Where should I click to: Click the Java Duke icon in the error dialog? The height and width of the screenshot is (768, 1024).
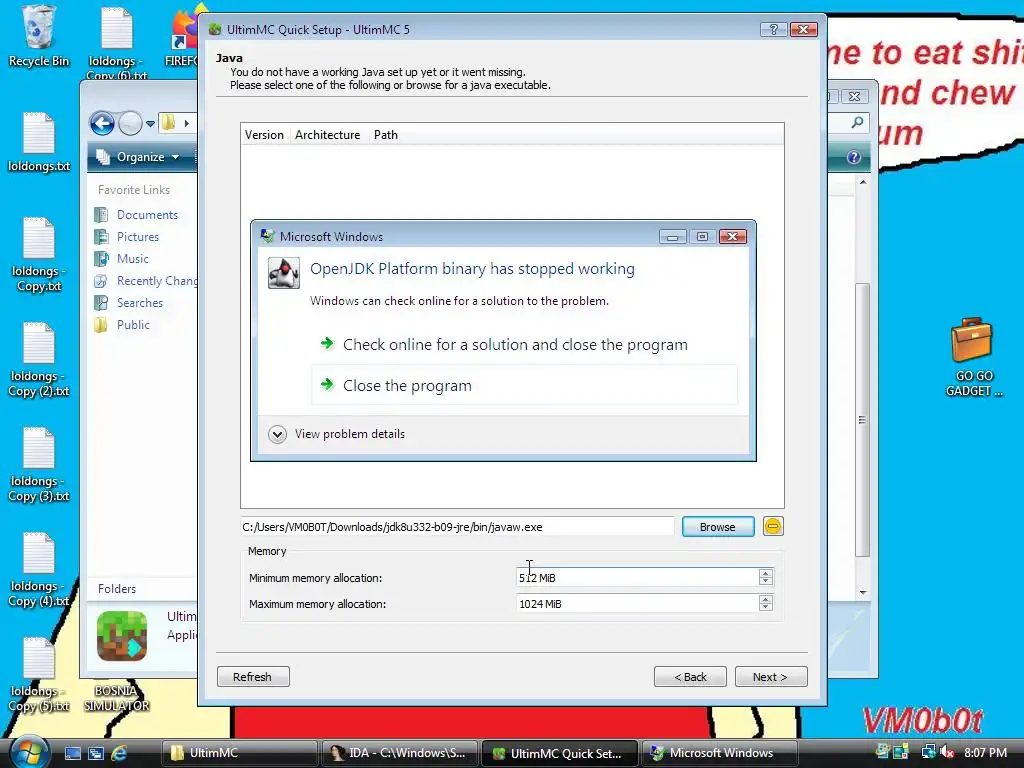[283, 272]
